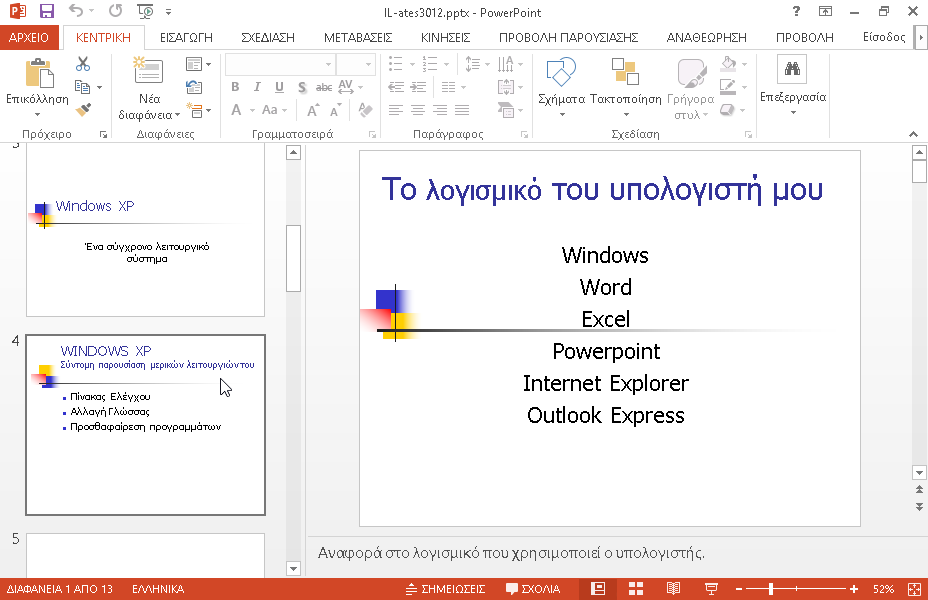Open the columns dropdown
928x600 pixels.
click(x=454, y=87)
